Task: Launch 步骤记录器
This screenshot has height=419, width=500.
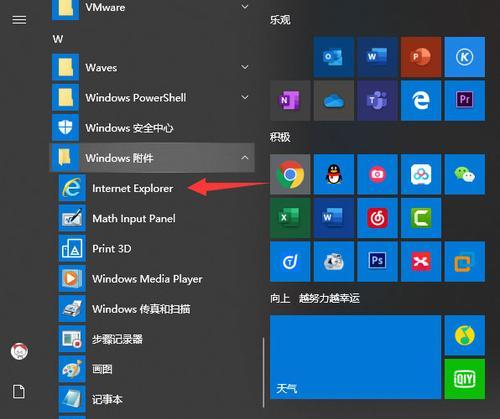Action: click(x=152, y=339)
